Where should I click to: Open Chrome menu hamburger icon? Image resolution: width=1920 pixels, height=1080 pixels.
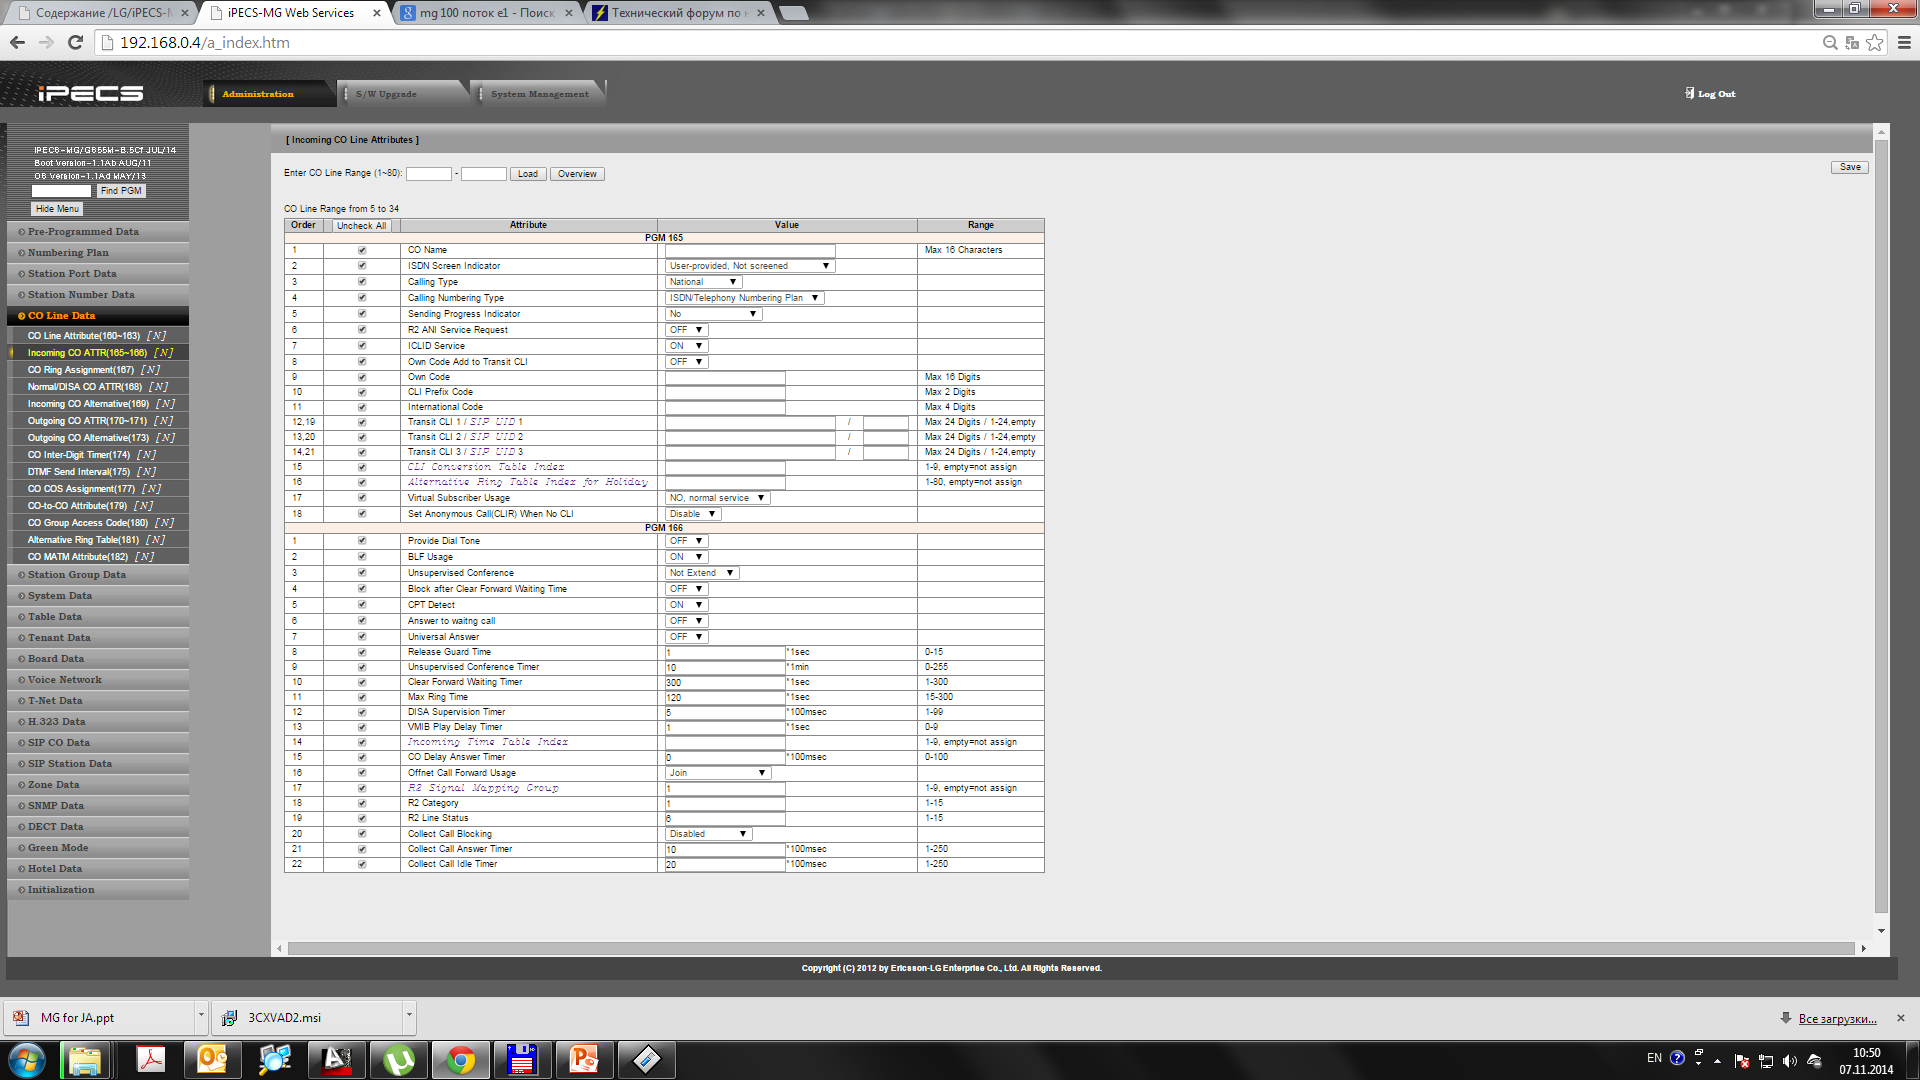tap(1904, 42)
